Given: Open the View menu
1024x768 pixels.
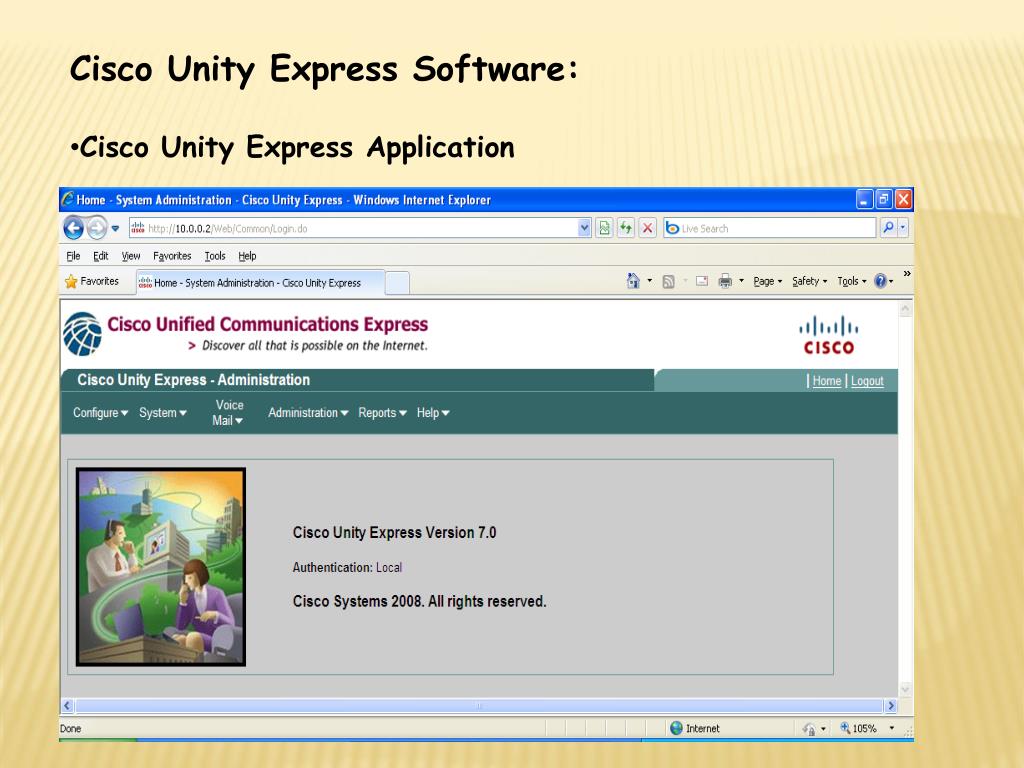Looking at the screenshot, I should [x=131, y=256].
